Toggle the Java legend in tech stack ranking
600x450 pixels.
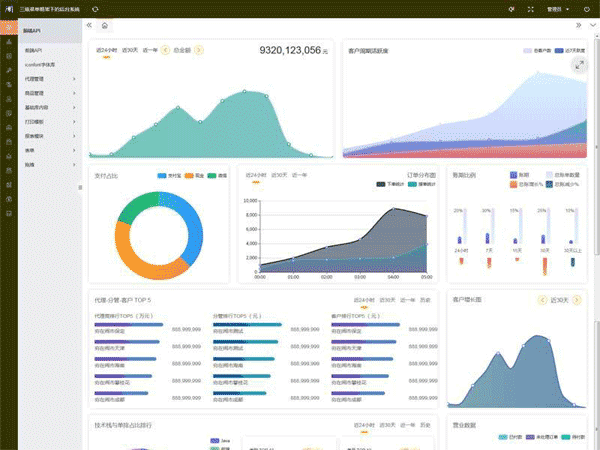[x=220, y=440]
